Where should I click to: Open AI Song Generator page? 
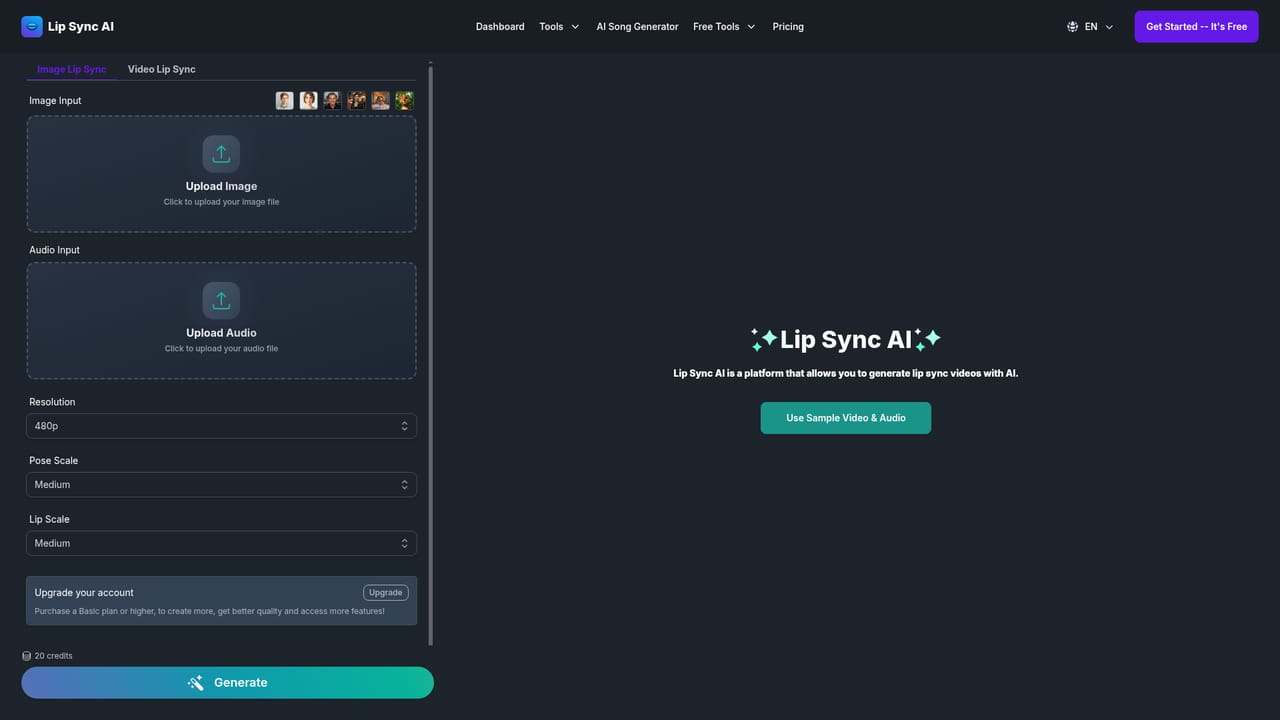pyautogui.click(x=637, y=27)
